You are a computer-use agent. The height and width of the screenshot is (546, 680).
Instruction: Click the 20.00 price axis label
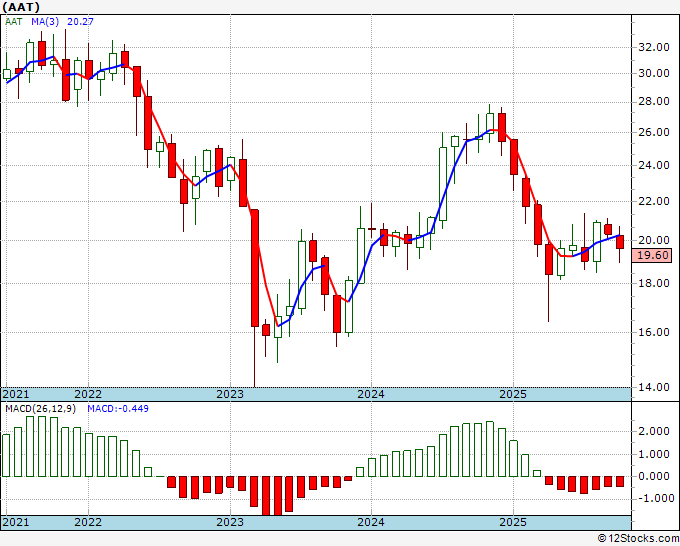[x=654, y=240]
